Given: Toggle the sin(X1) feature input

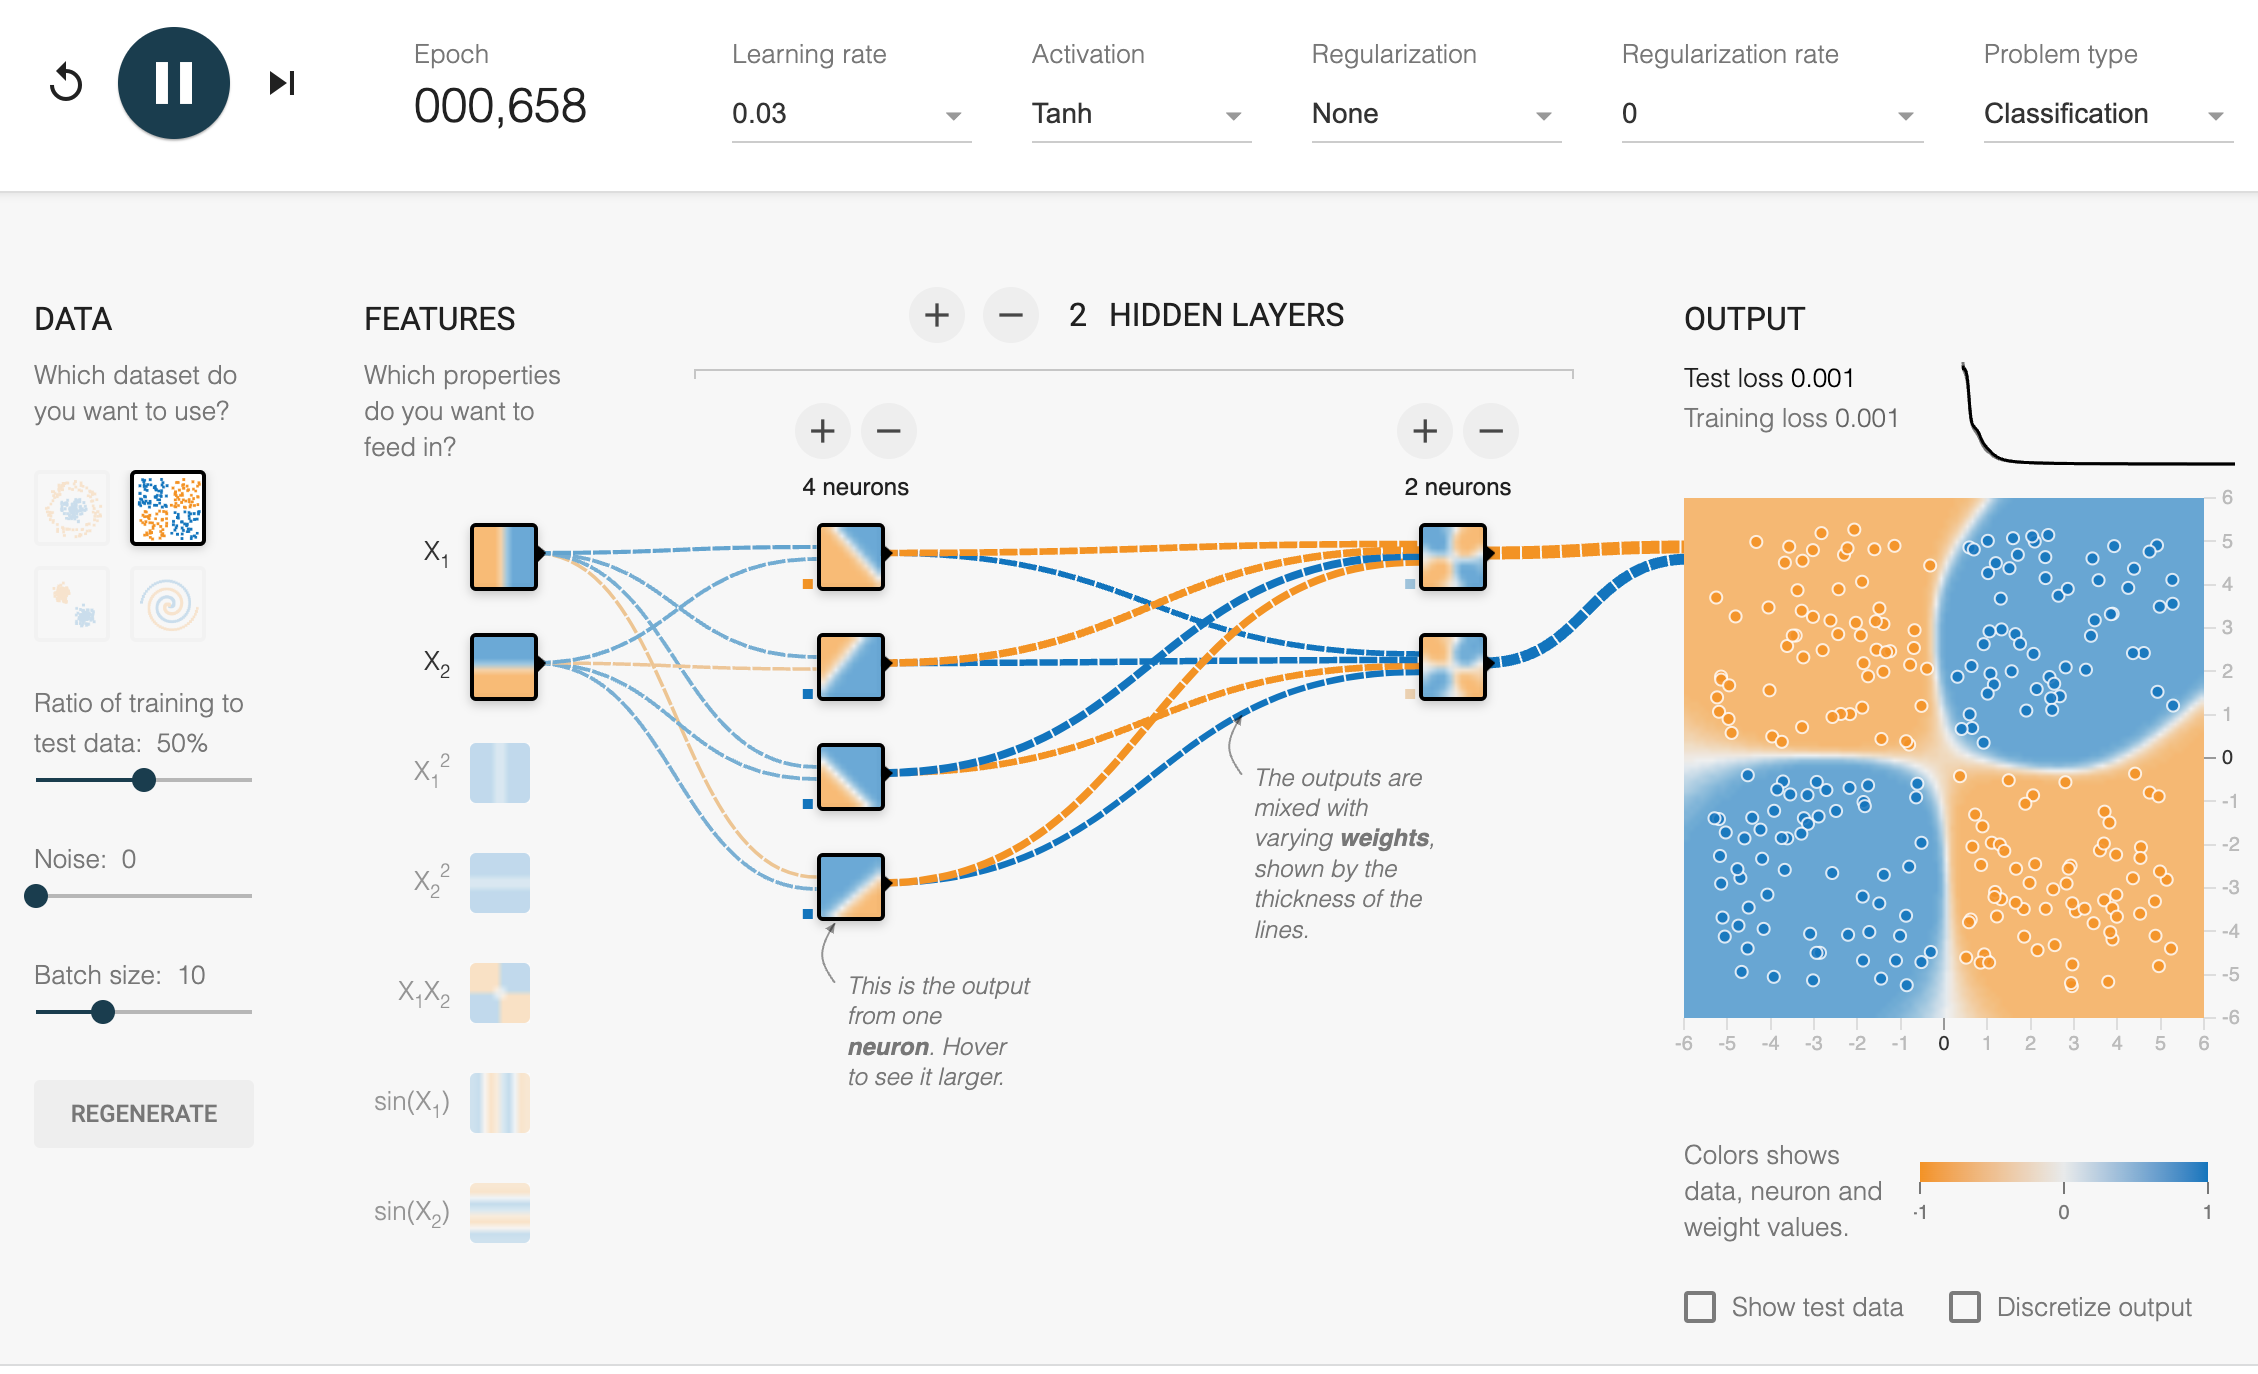Looking at the screenshot, I should [500, 1103].
